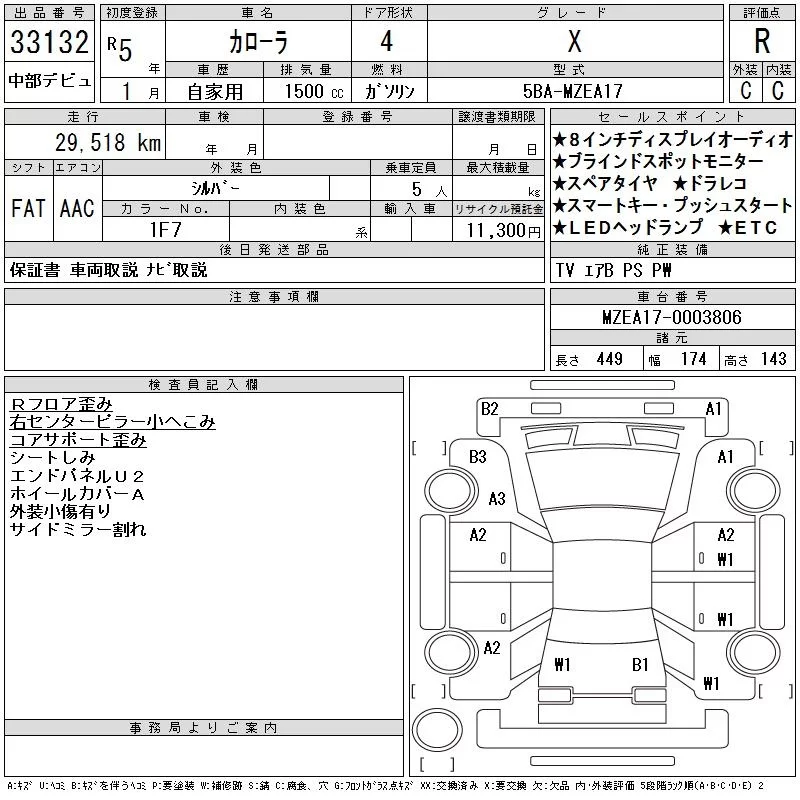Click the color number 1F7 field

coord(165,229)
